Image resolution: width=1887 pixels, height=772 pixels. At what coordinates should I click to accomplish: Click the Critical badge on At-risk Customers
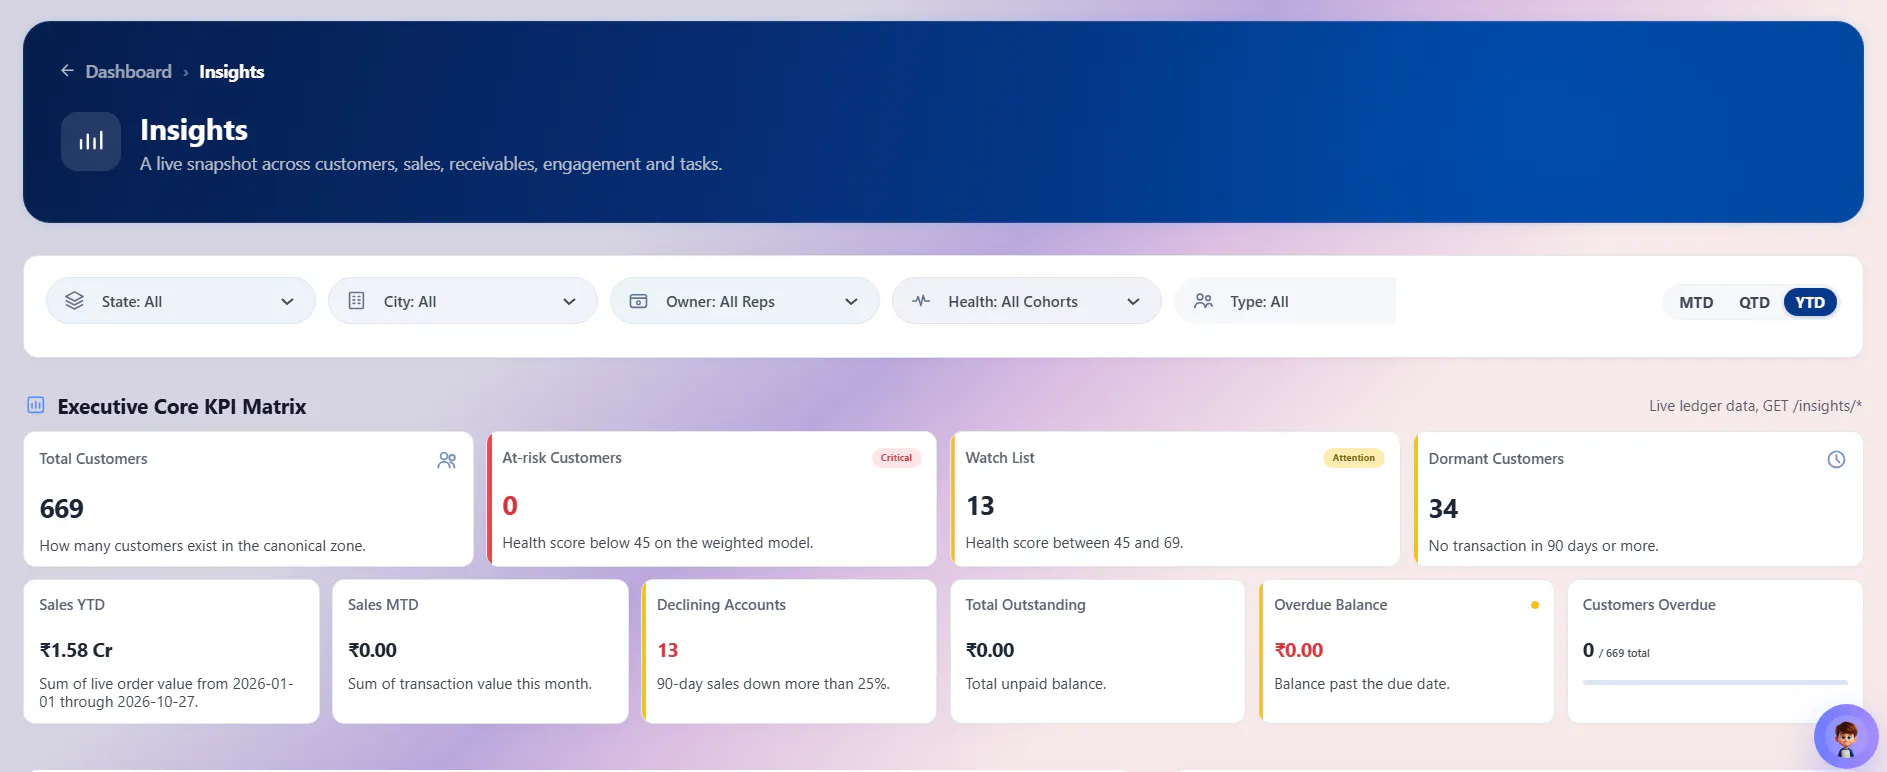pyautogui.click(x=896, y=458)
